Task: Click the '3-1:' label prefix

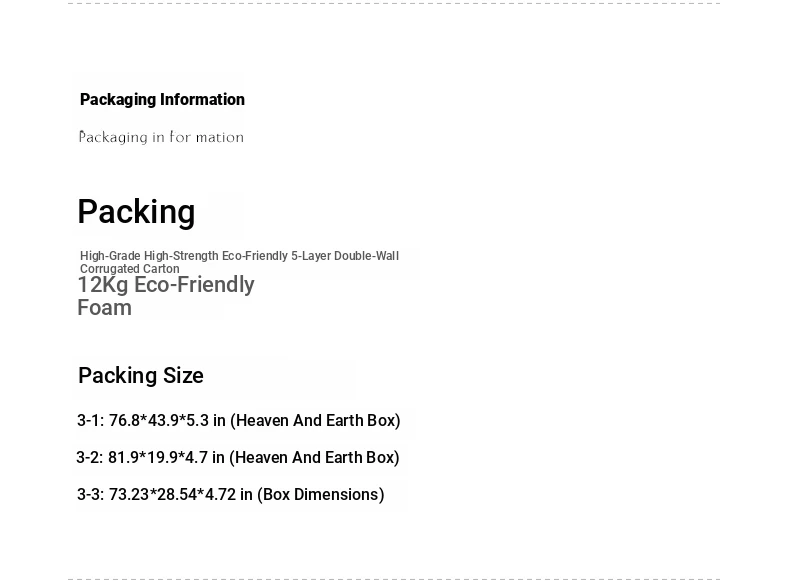Action: [91, 420]
